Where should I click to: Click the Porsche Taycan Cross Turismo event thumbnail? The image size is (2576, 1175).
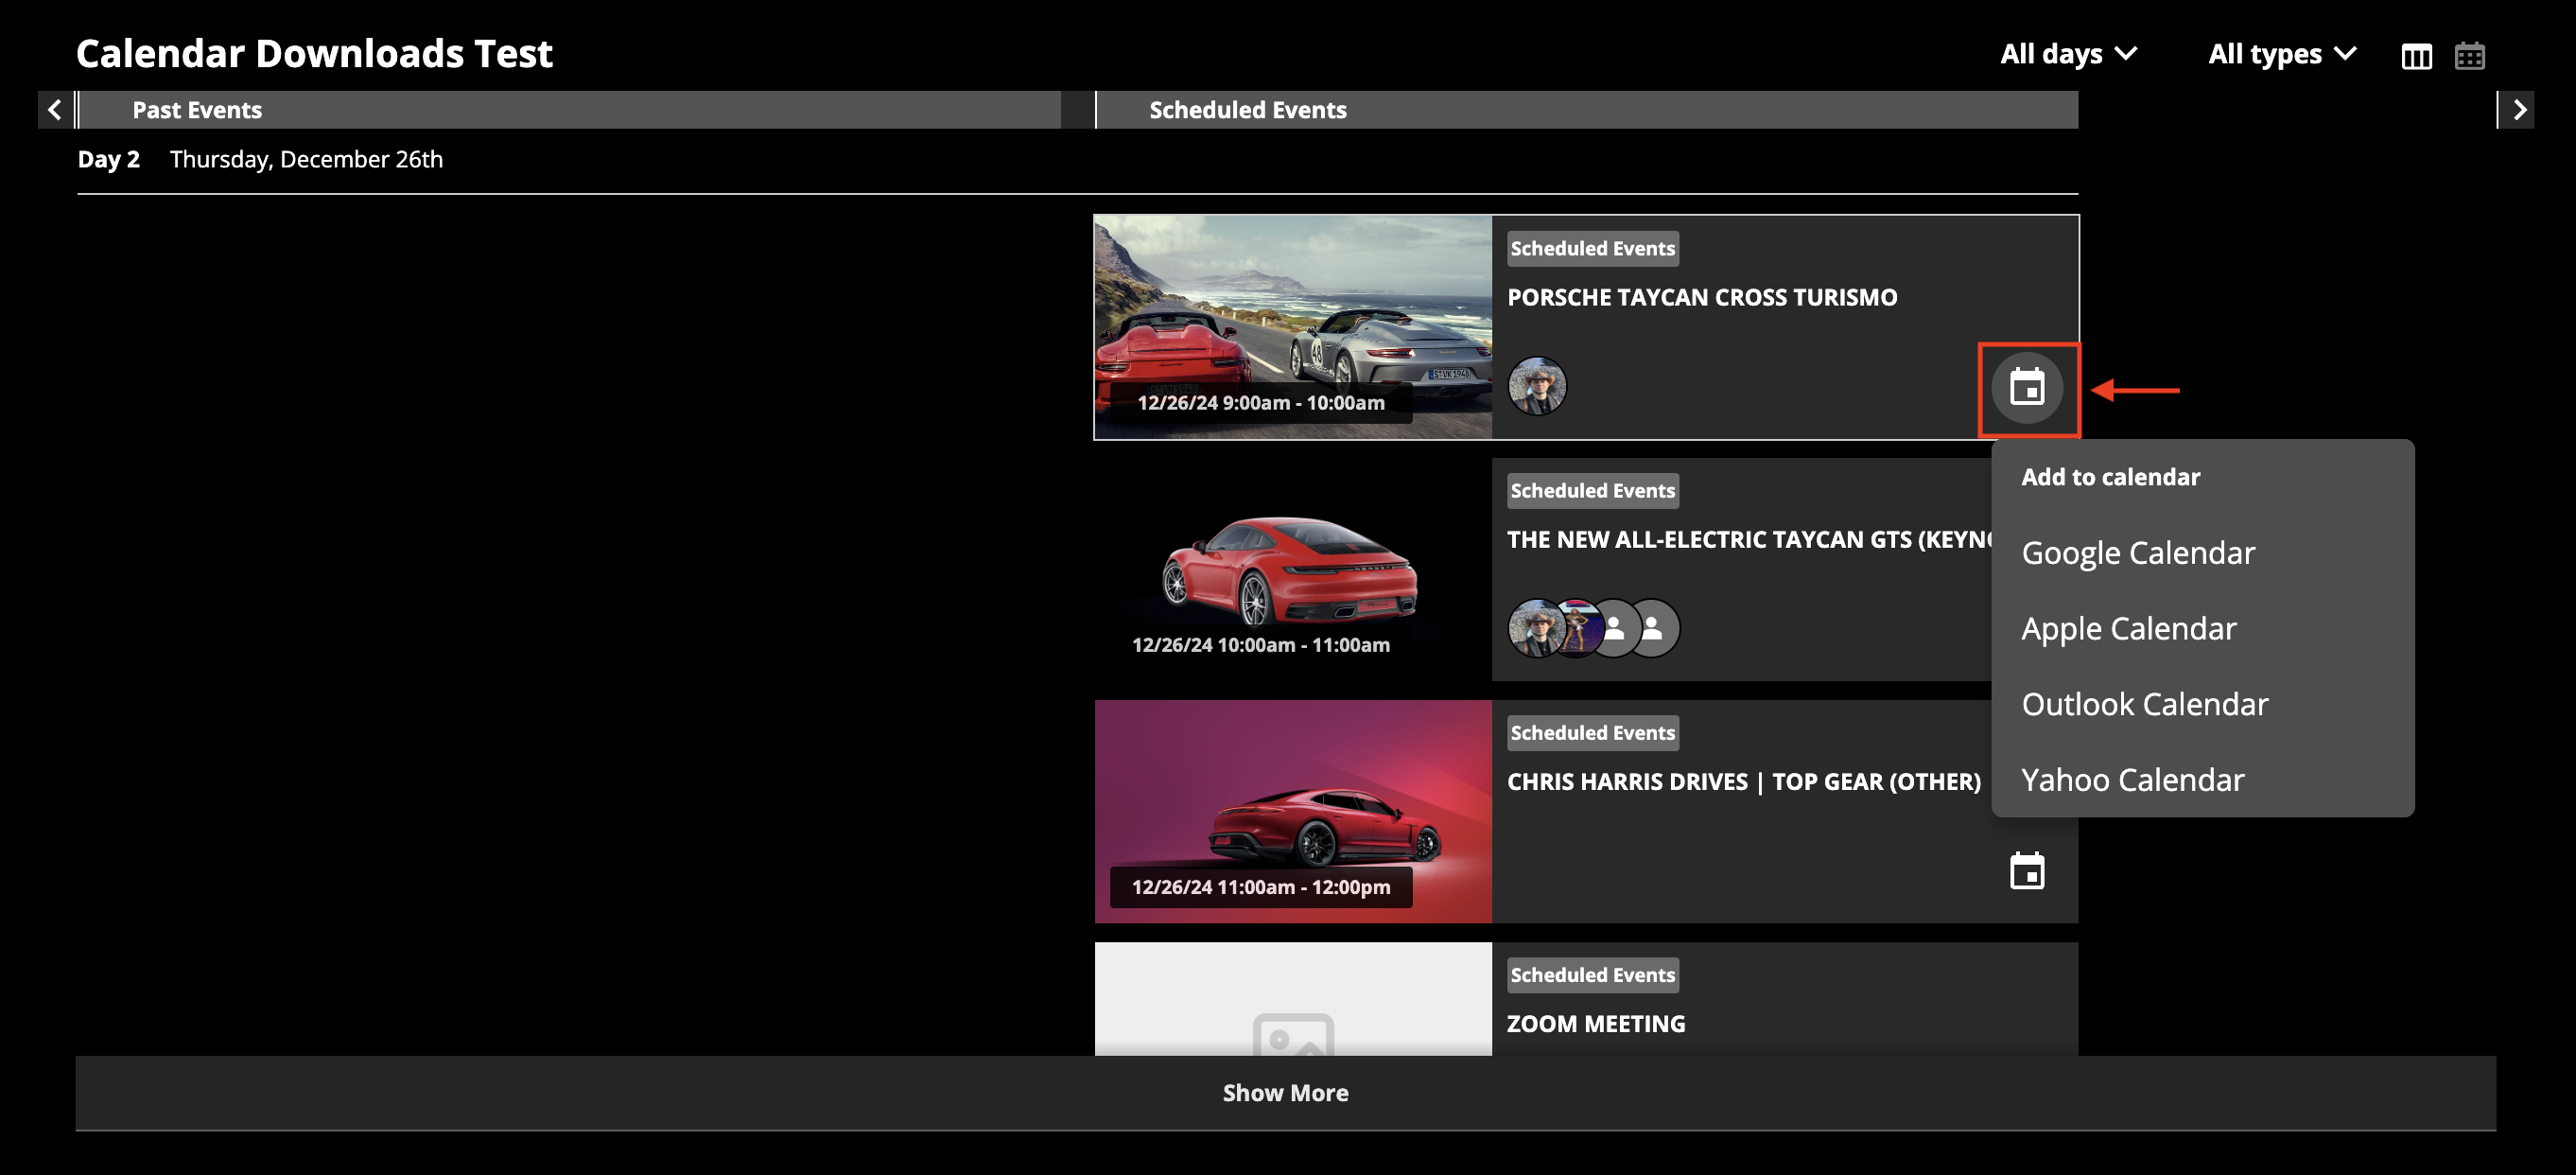[1291, 327]
